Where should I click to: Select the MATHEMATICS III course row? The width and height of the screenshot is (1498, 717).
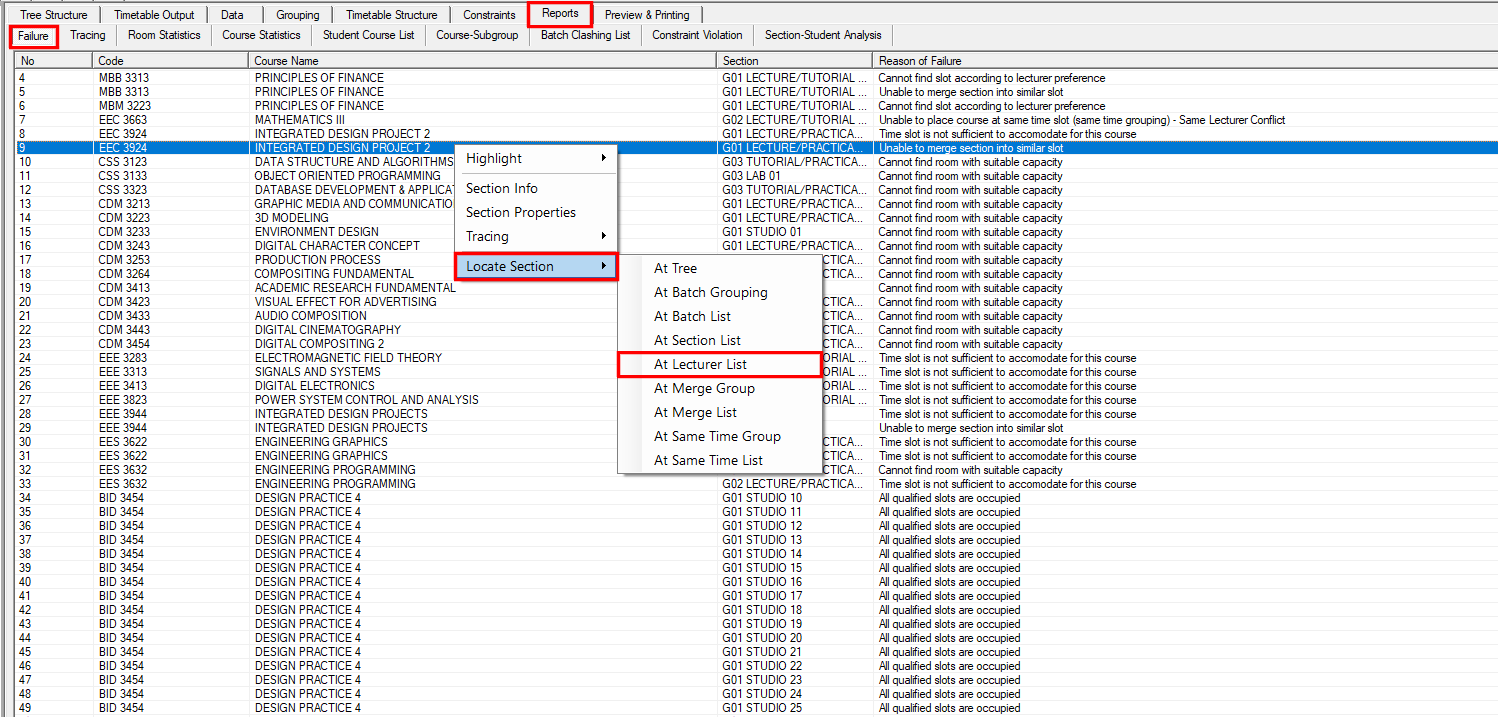click(x=756, y=120)
